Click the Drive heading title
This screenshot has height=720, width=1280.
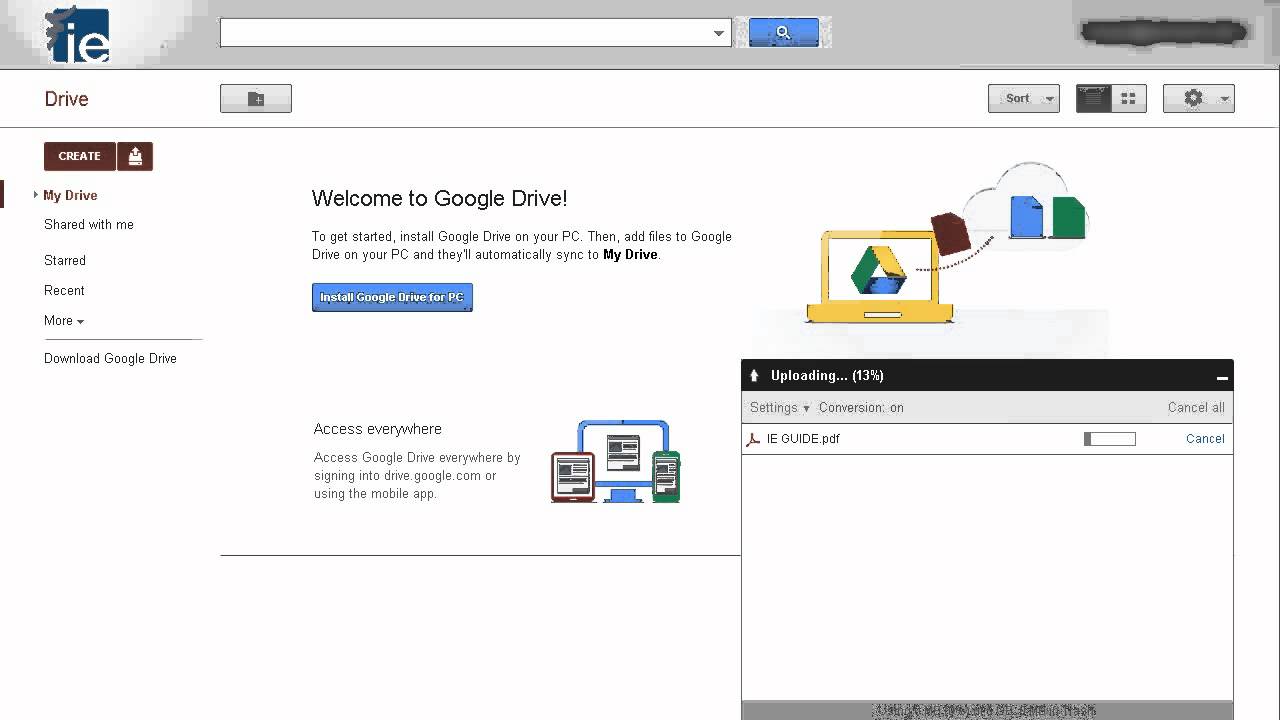coord(67,99)
